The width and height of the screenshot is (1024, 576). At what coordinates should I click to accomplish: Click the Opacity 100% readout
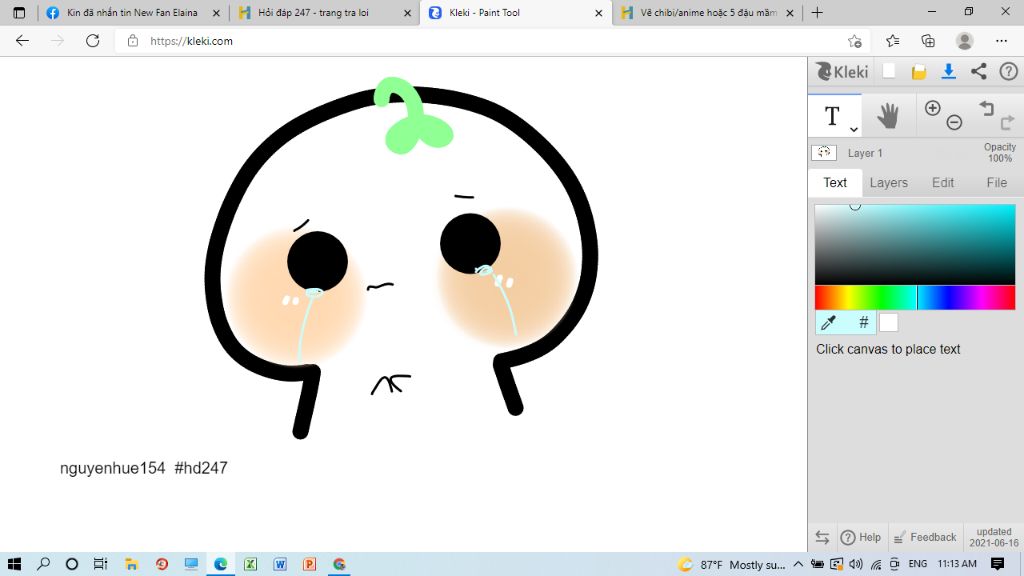(x=1000, y=153)
